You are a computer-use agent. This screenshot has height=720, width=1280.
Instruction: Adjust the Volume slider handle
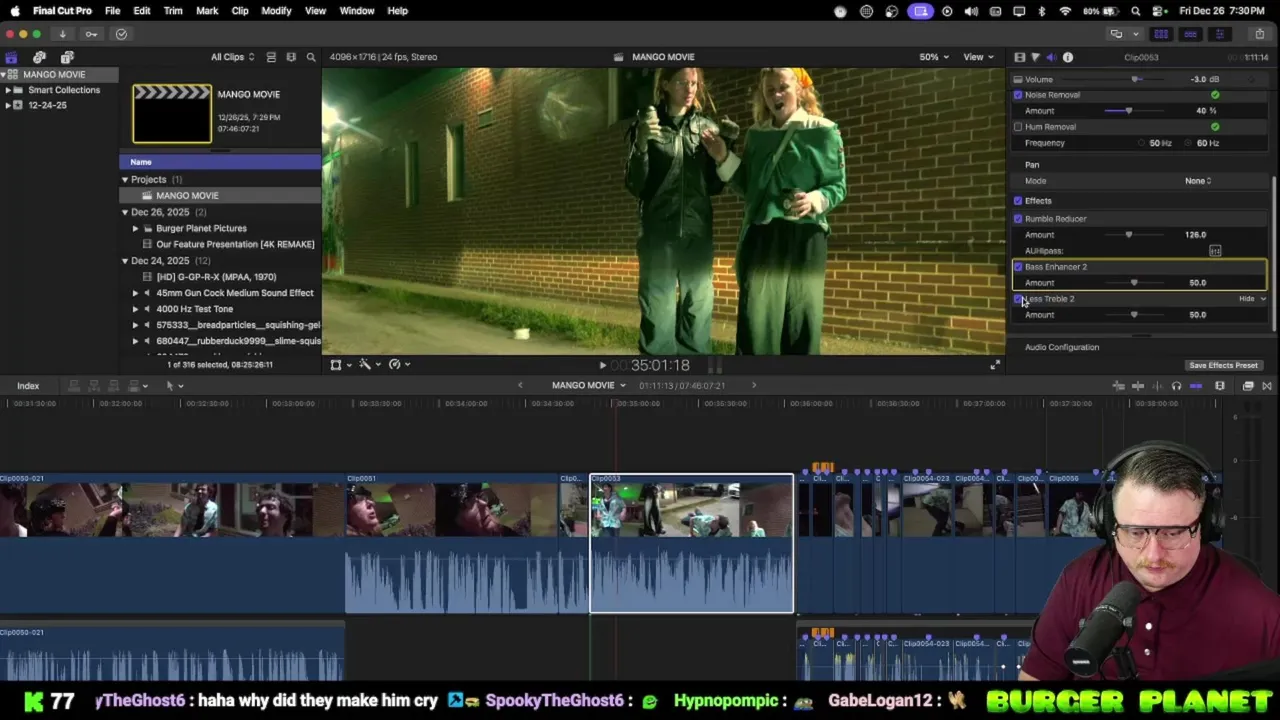tap(1135, 79)
